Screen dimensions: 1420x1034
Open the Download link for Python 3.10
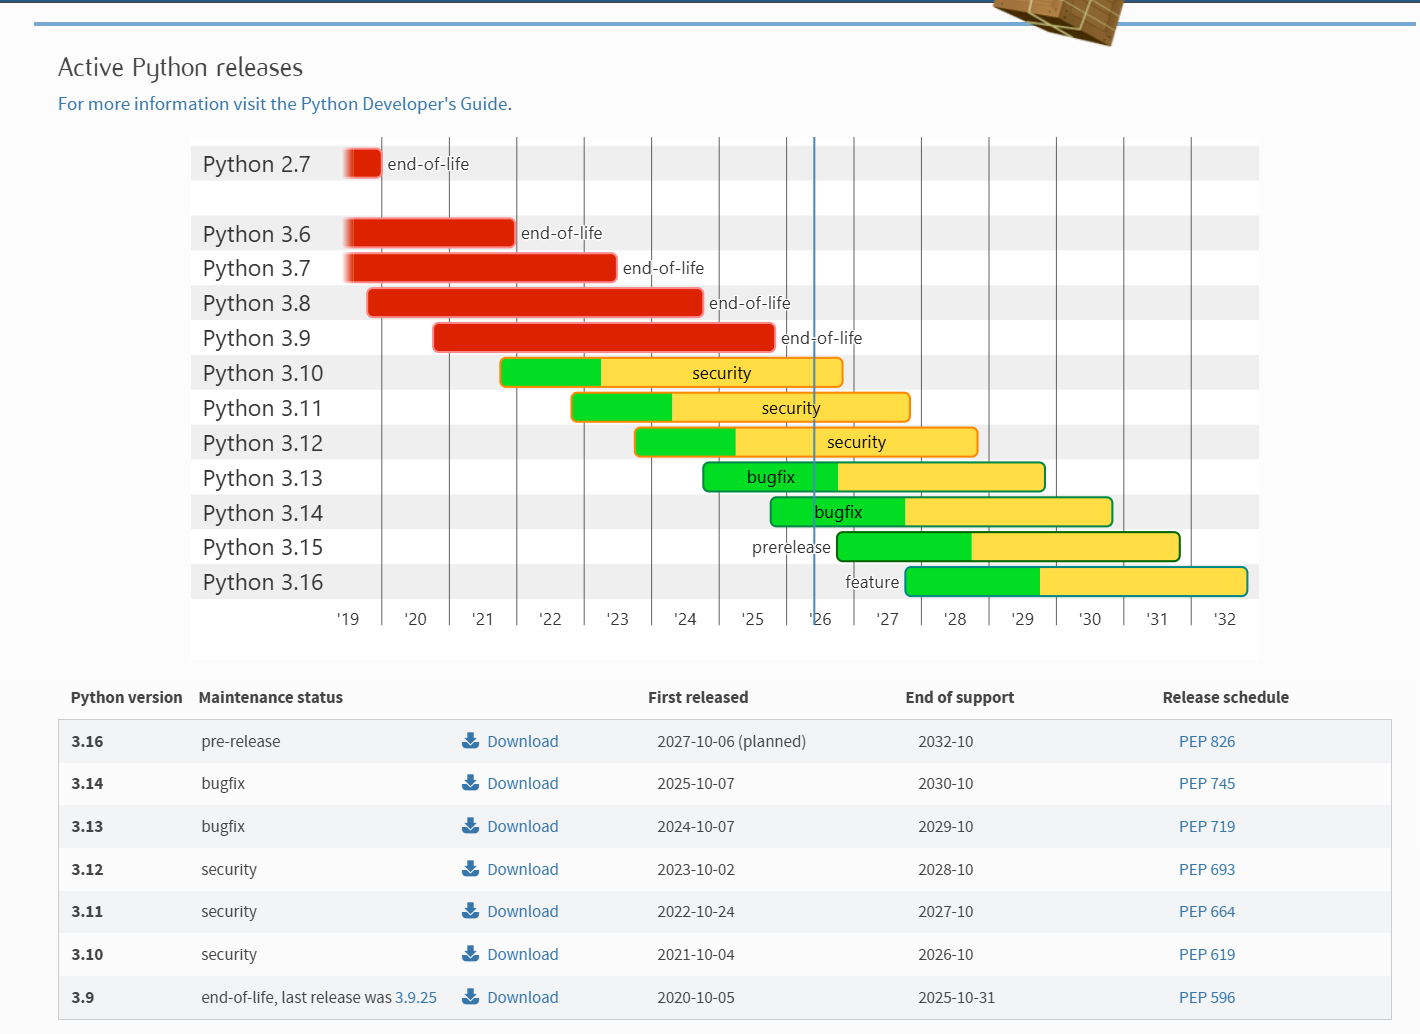[x=522, y=954]
